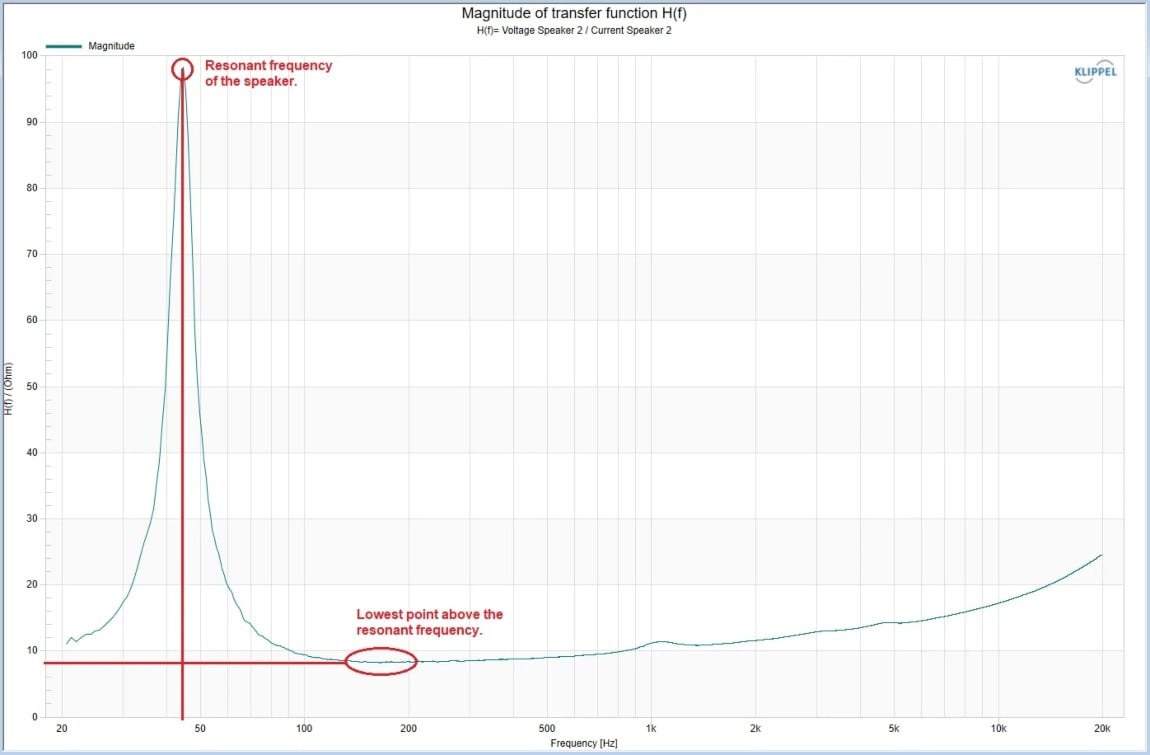
Task: Select the 100 Ohm tick at the top of the y-axis
Action: coord(29,55)
